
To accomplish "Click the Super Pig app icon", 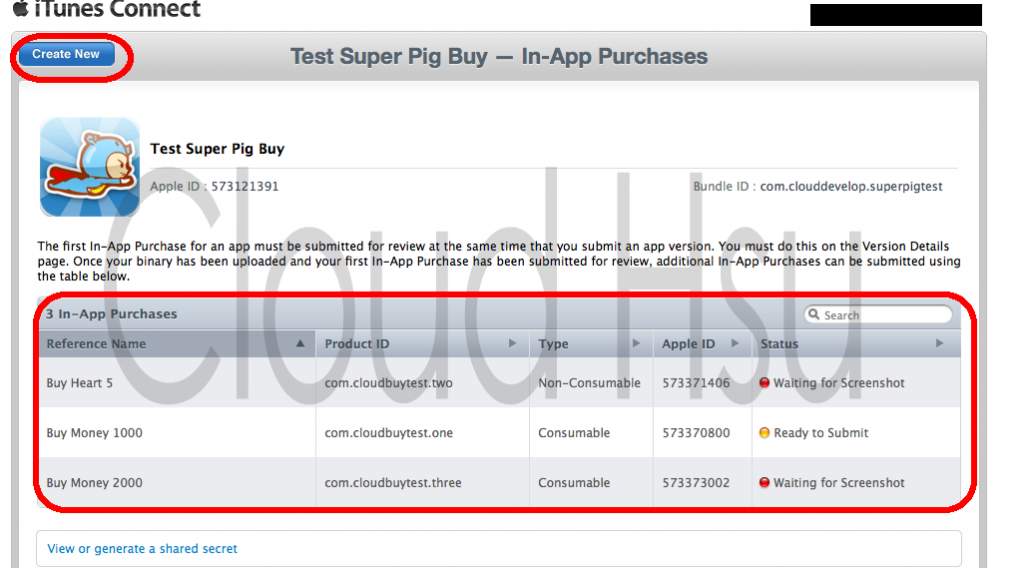I will coord(89,167).
